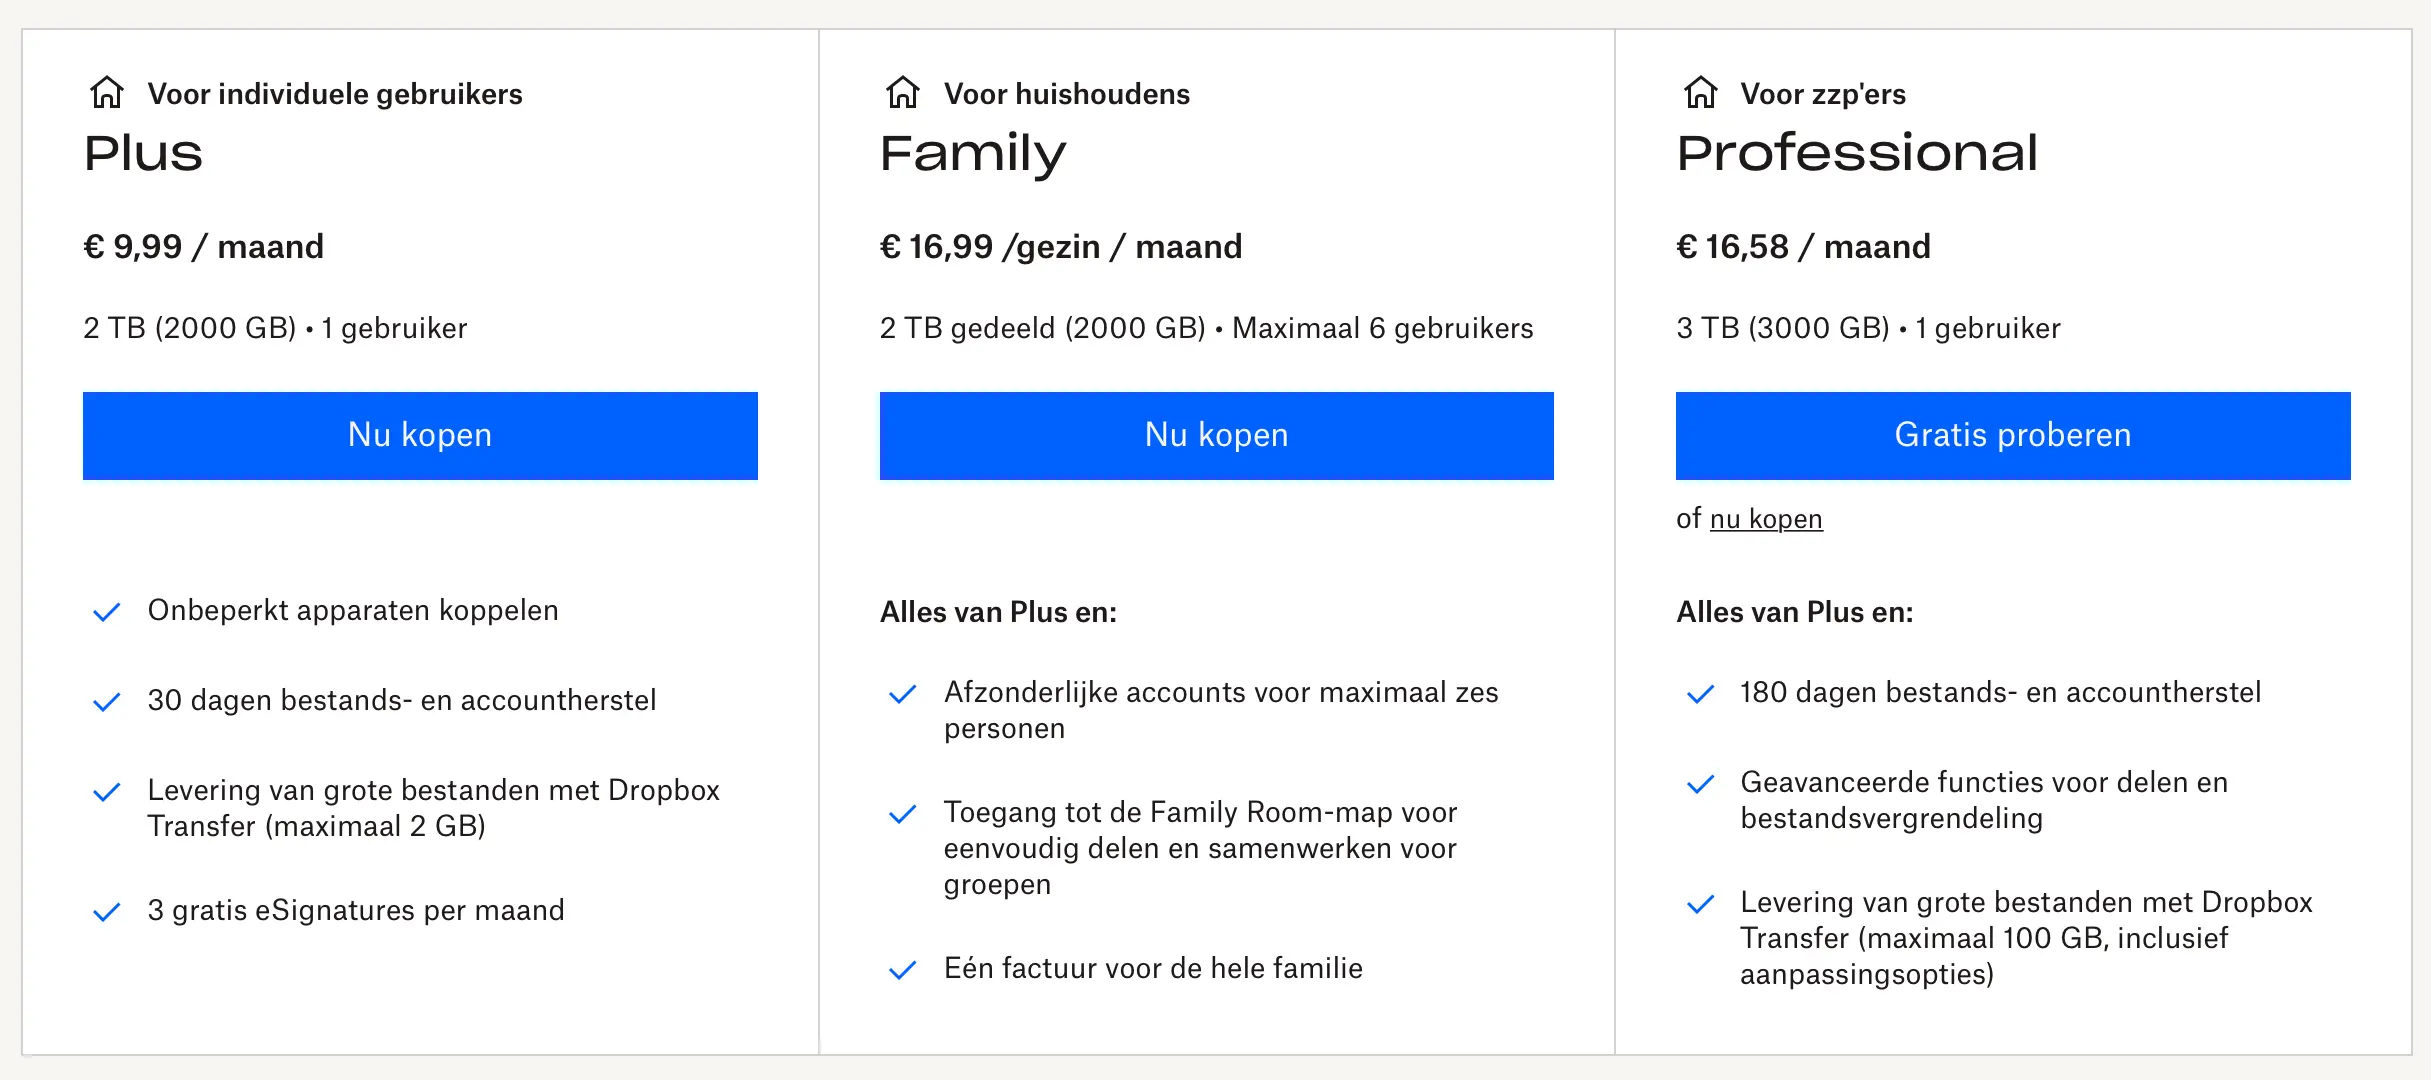Viewport: 2431px width, 1080px height.
Task: Click checkmark beside Geavanceerde functies voor delen
Action: pos(1700,784)
